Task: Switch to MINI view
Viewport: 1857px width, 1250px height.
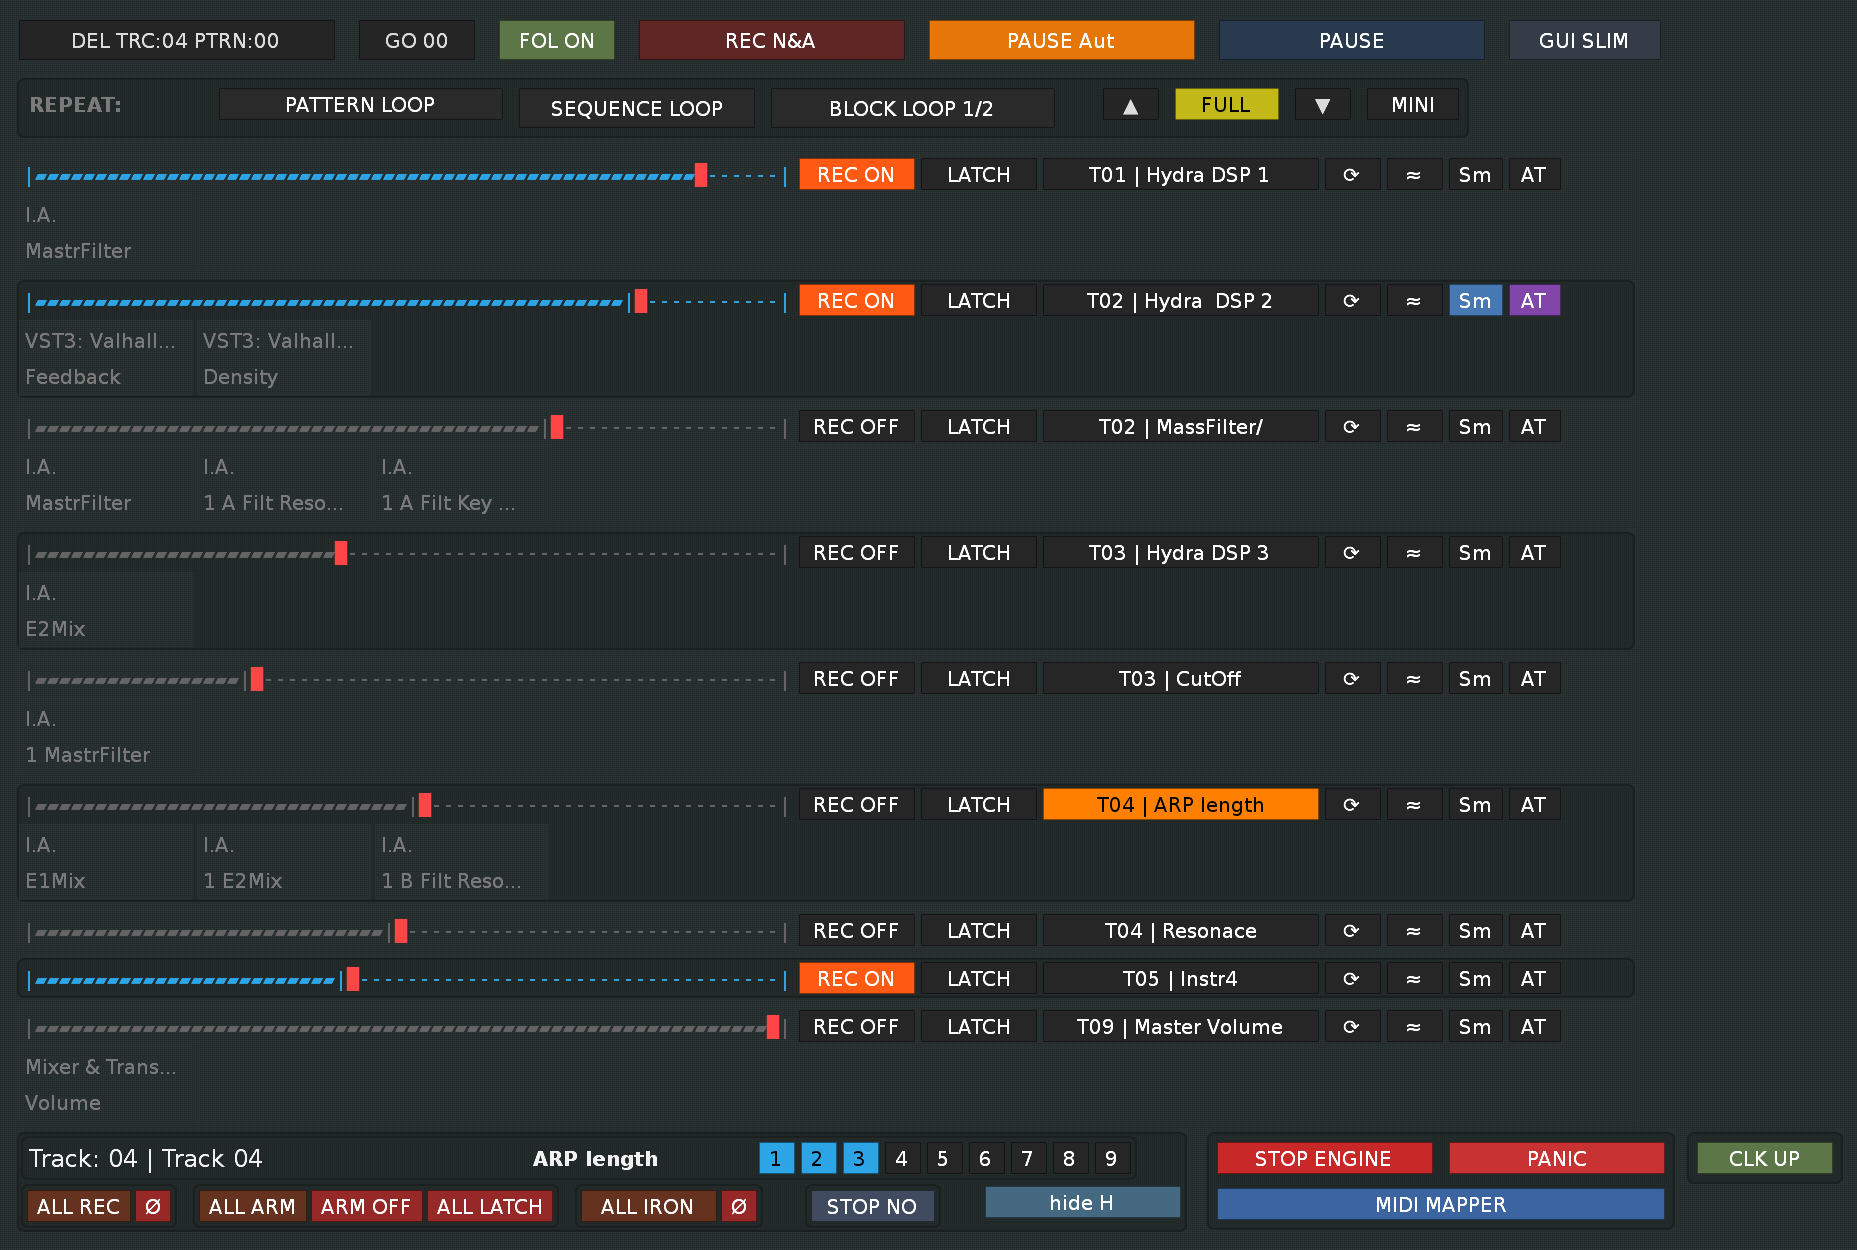Action: click(1413, 105)
